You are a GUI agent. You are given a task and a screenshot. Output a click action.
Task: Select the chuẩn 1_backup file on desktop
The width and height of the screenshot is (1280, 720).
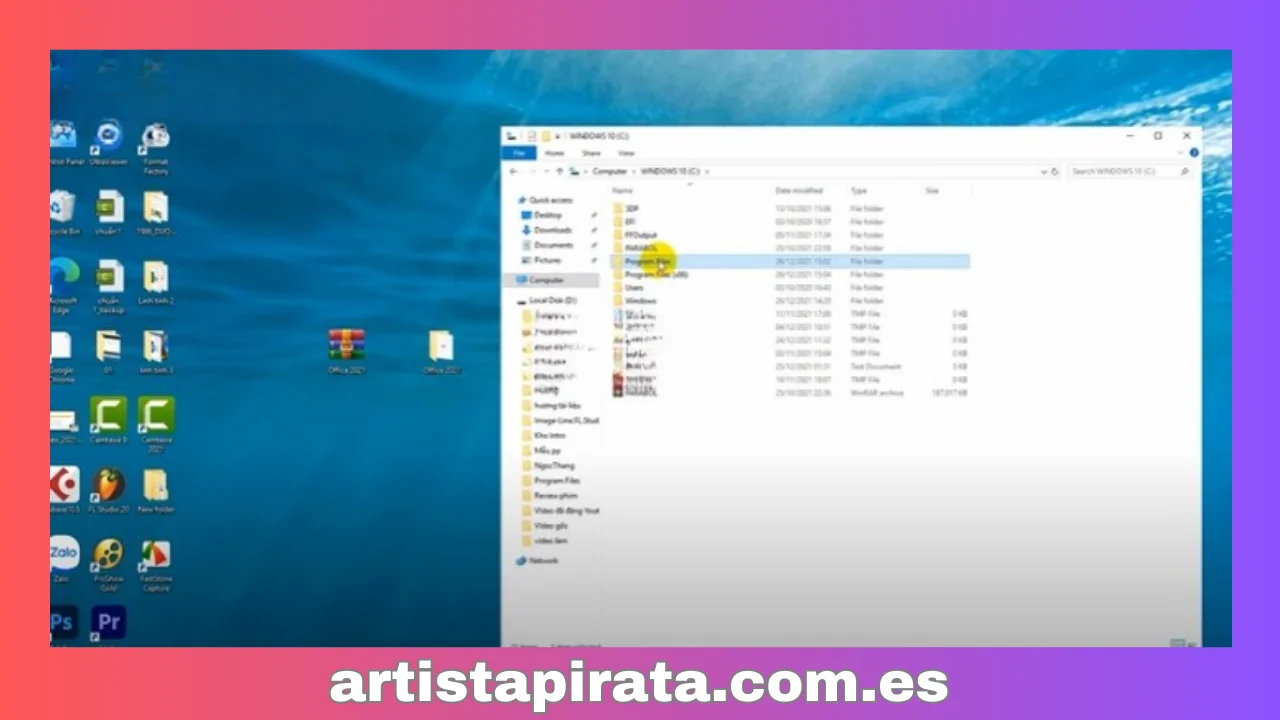point(108,286)
